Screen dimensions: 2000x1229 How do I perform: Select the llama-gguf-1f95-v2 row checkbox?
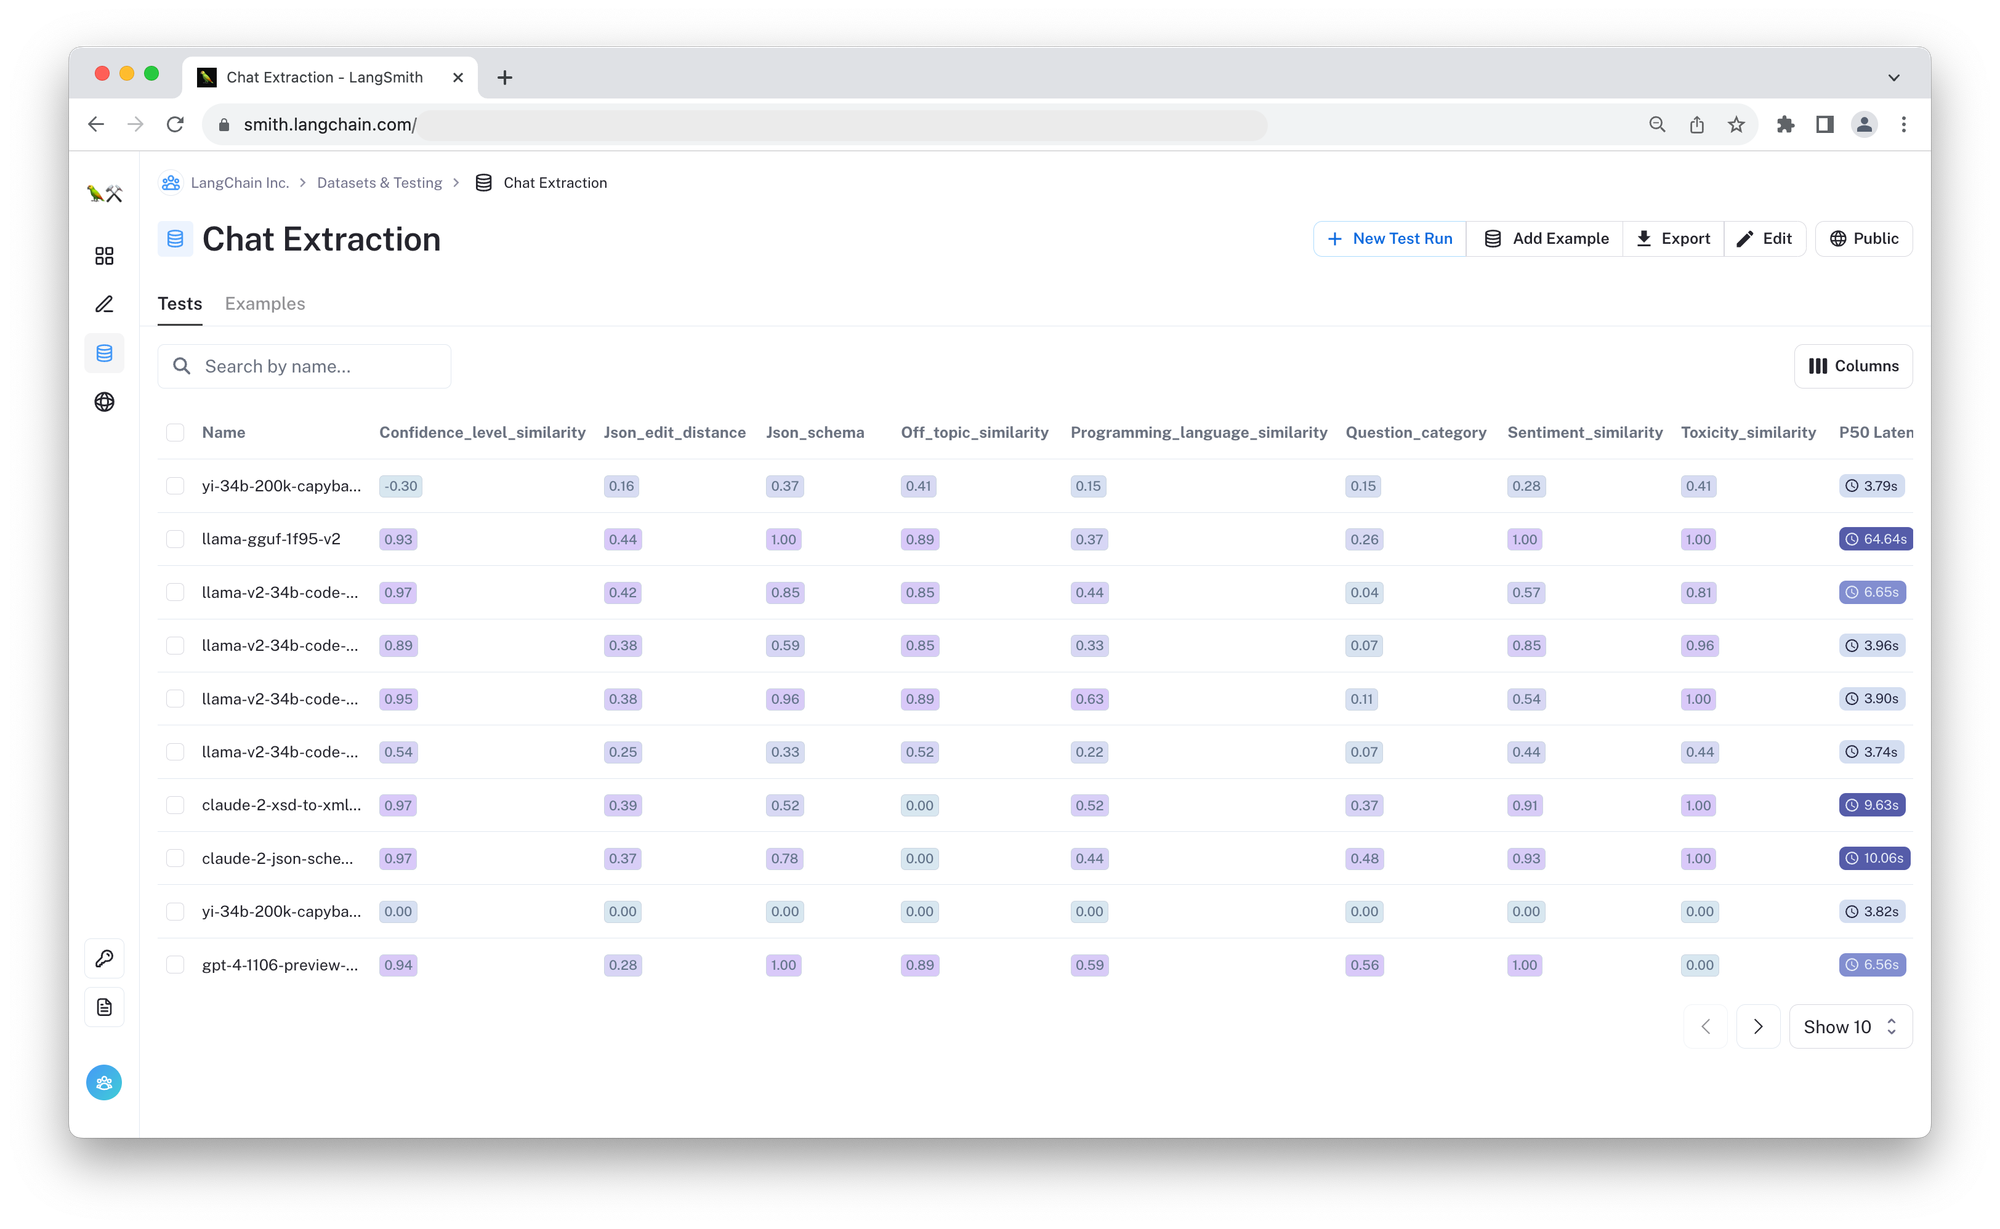tap(175, 539)
